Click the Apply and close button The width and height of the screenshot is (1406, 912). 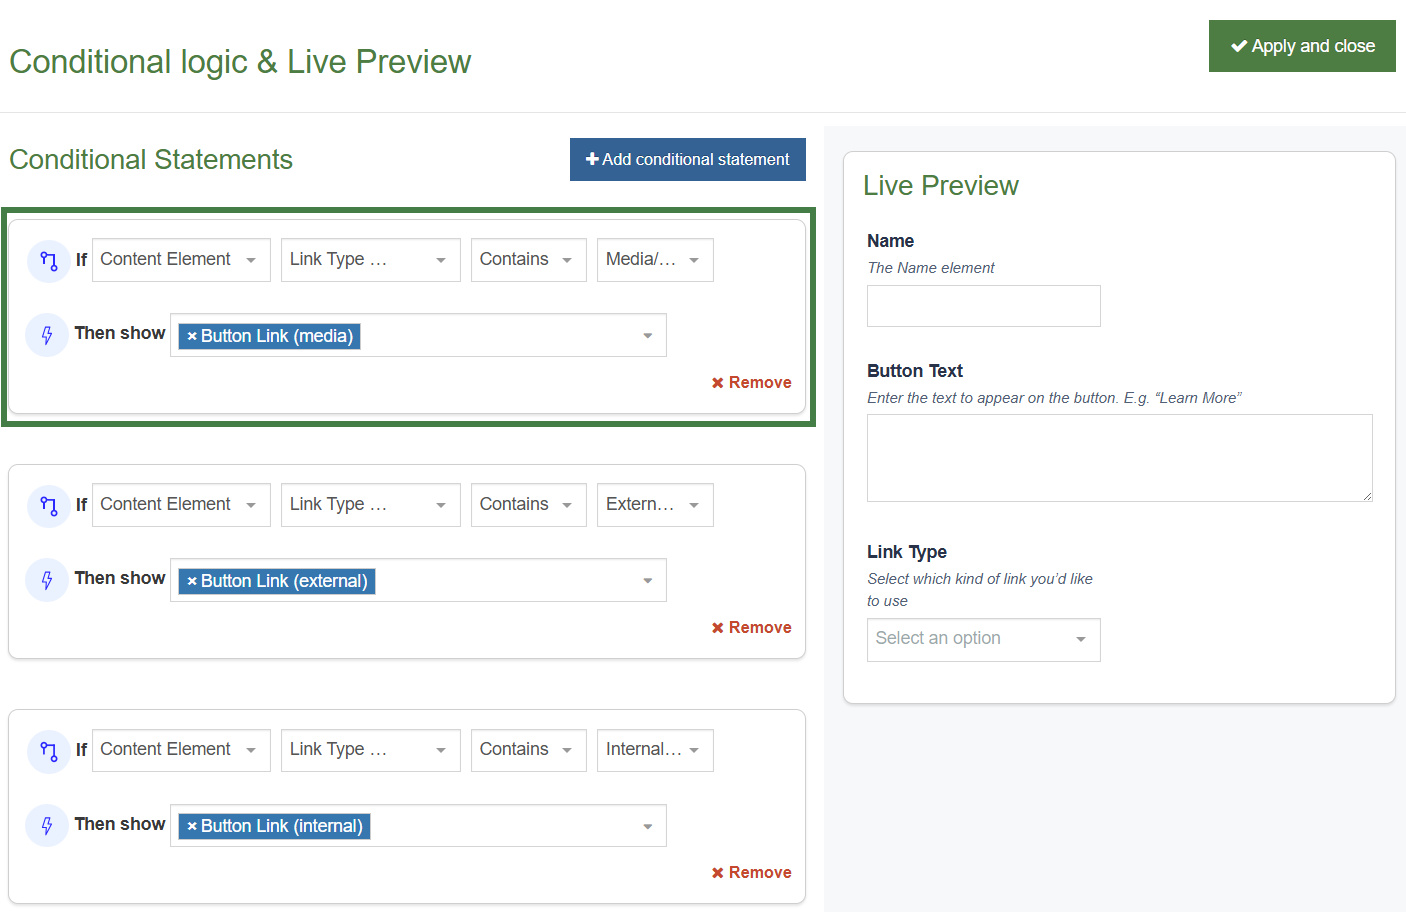point(1302,45)
